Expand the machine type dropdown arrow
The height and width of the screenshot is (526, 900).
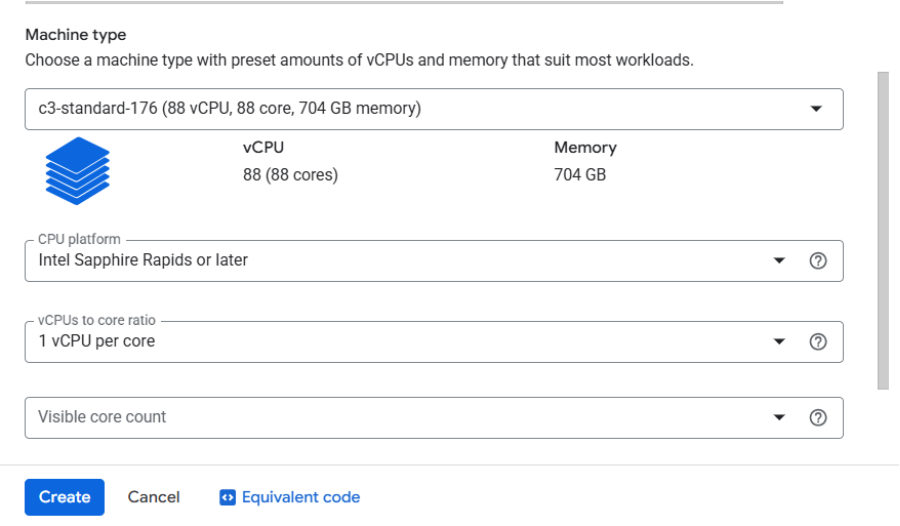[x=815, y=109]
